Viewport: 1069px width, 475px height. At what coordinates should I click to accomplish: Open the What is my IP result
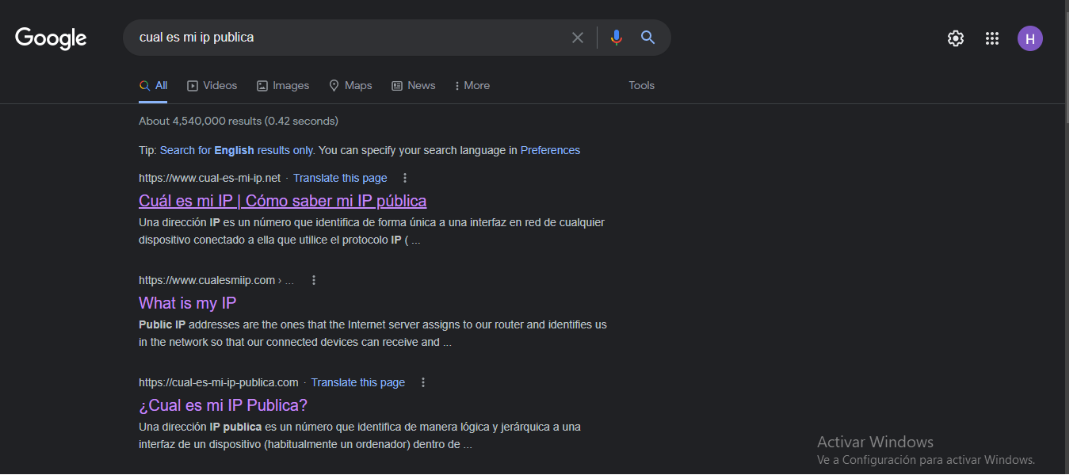coord(187,303)
